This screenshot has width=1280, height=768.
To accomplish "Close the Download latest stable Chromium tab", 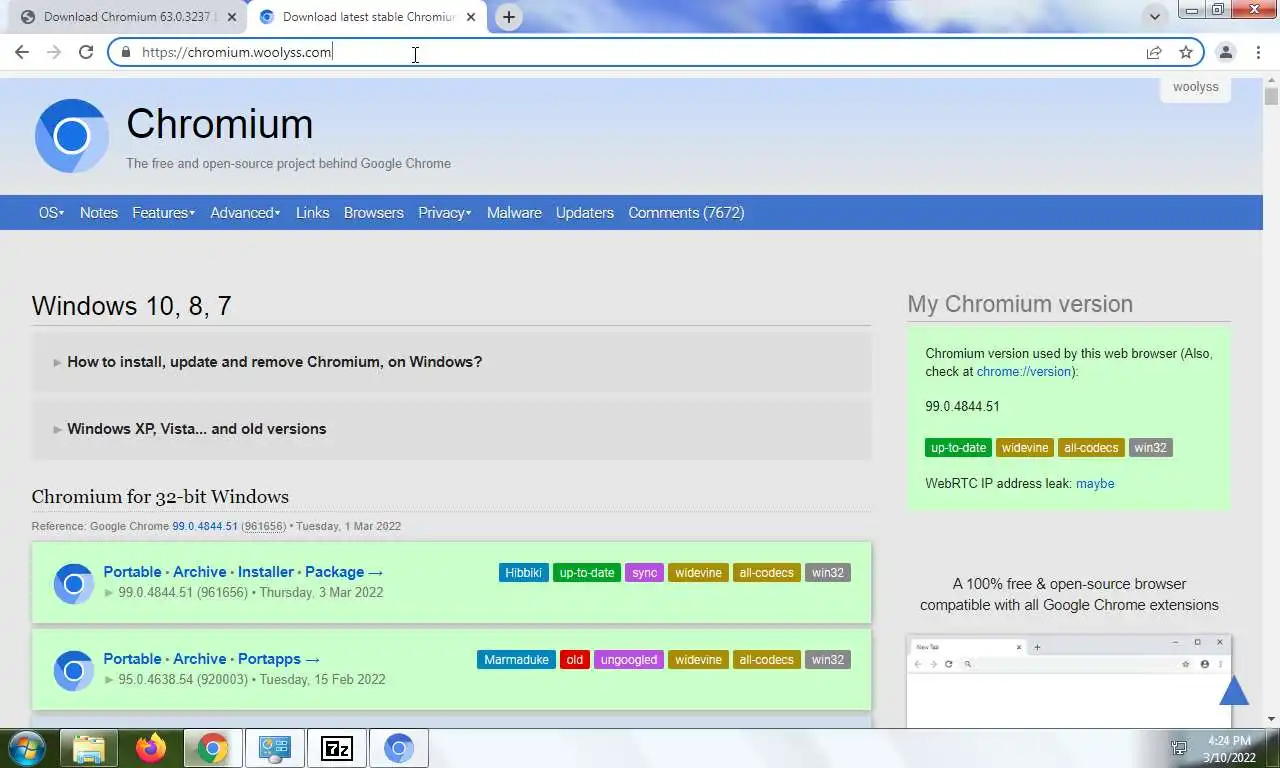I will pyautogui.click(x=471, y=17).
